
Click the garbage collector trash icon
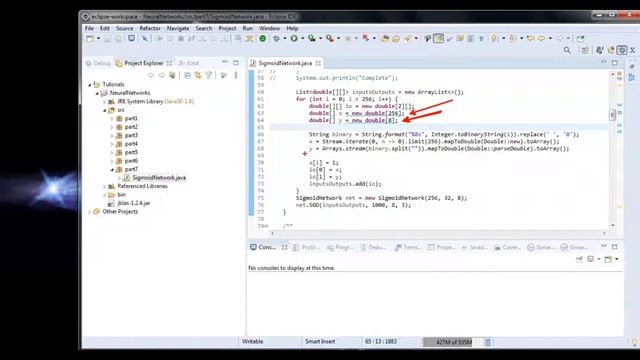tap(488, 342)
